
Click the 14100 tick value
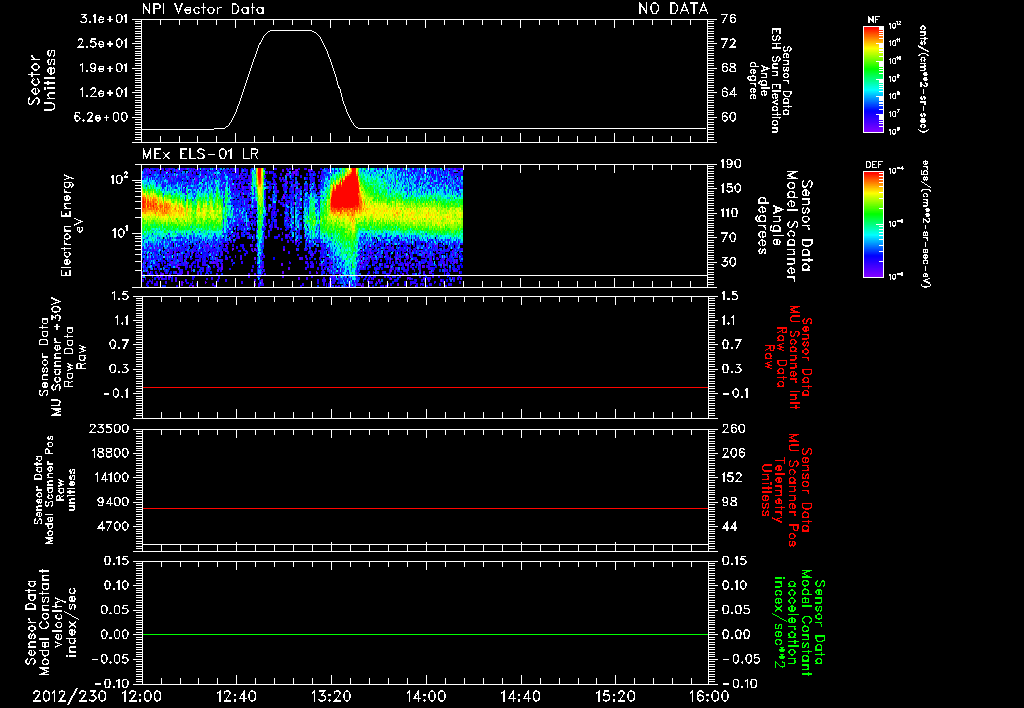click(108, 477)
